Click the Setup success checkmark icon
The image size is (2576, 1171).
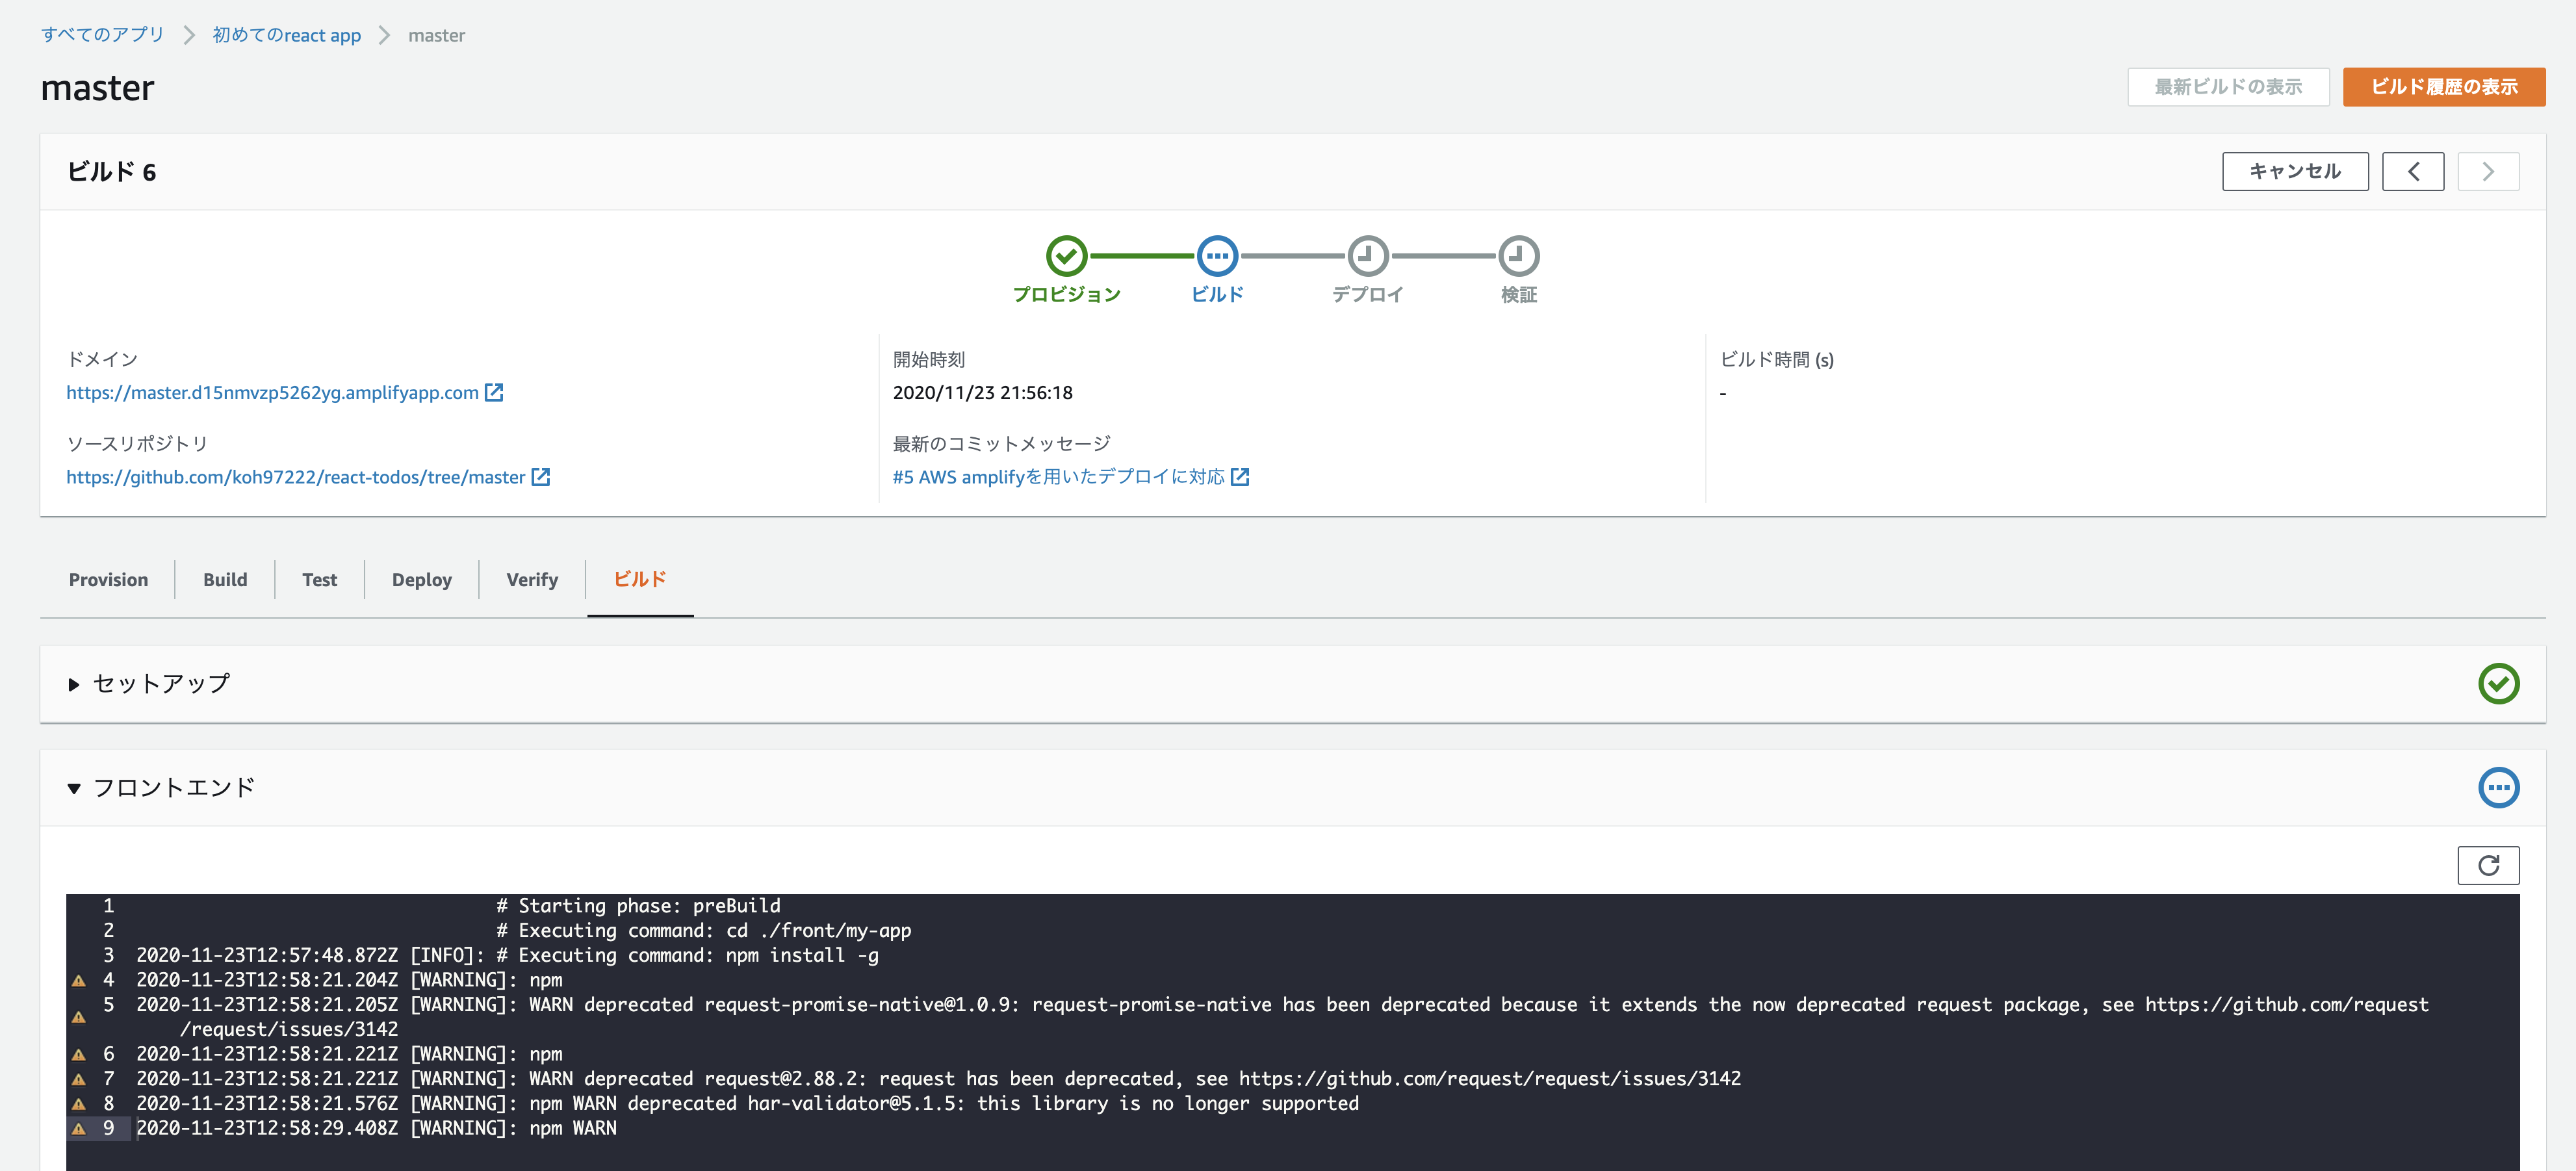point(2498,684)
